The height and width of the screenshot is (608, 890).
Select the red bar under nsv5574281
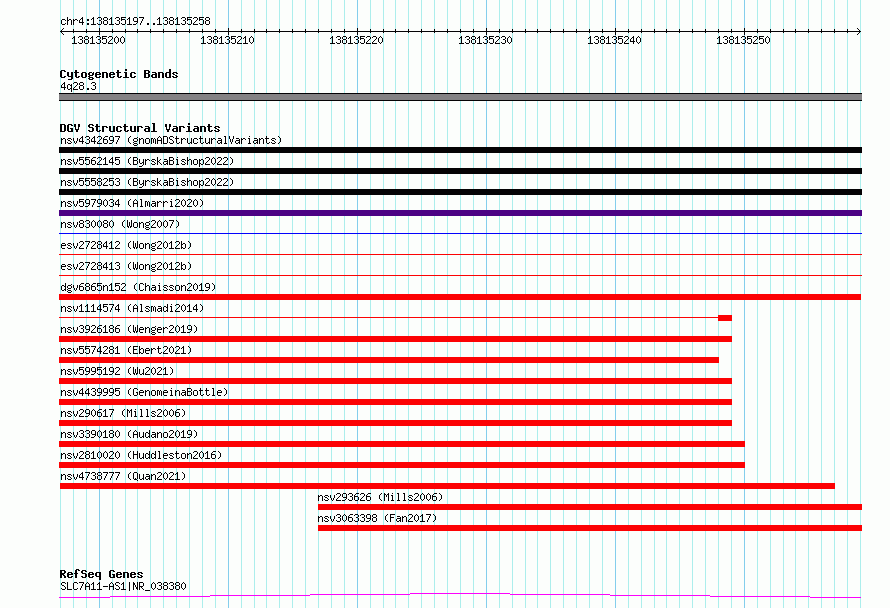pyautogui.click(x=389, y=360)
